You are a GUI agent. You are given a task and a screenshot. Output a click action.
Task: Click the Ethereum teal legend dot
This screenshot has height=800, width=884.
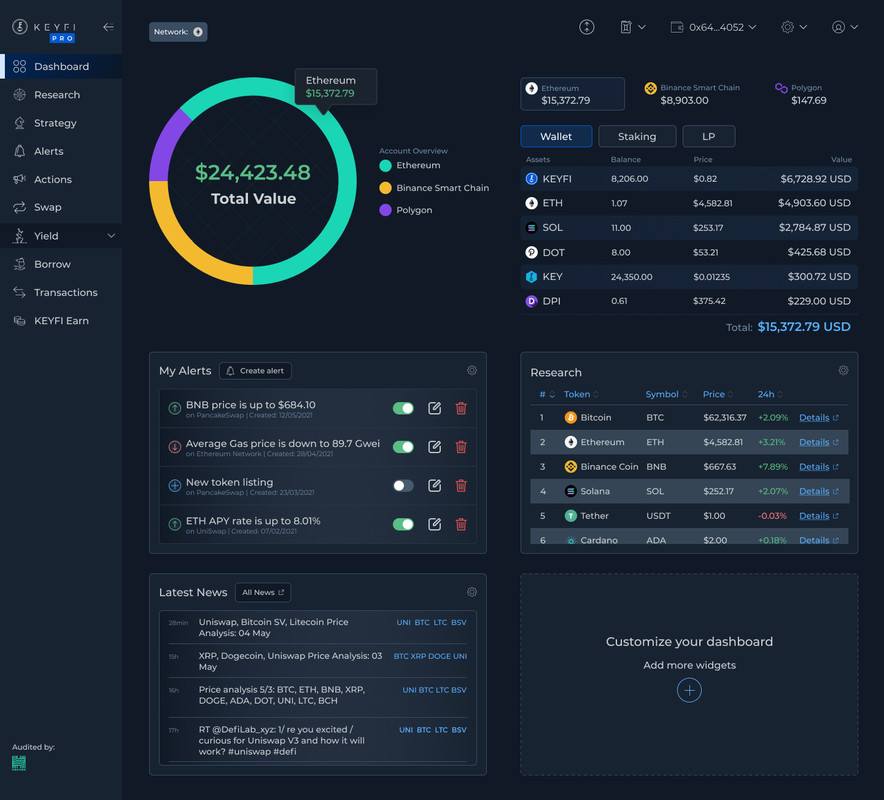point(386,165)
